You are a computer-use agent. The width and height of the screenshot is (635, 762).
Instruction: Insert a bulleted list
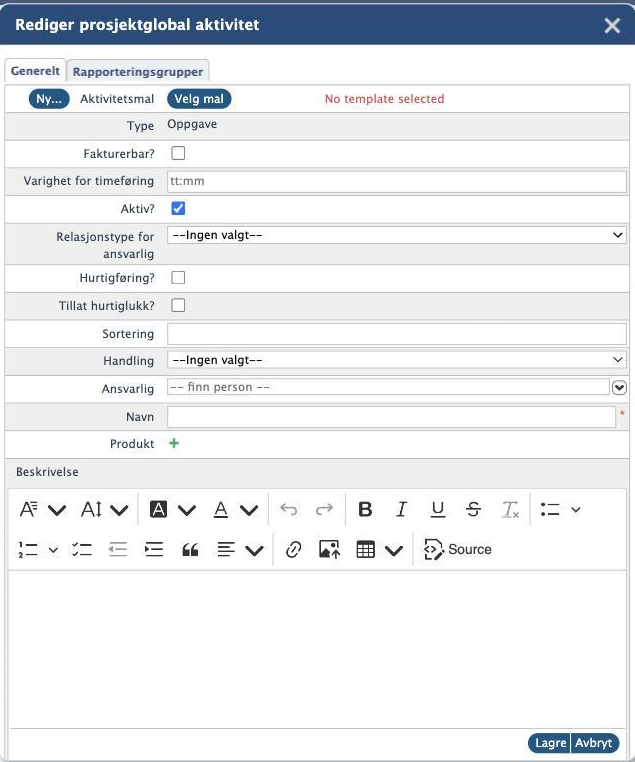(x=550, y=509)
